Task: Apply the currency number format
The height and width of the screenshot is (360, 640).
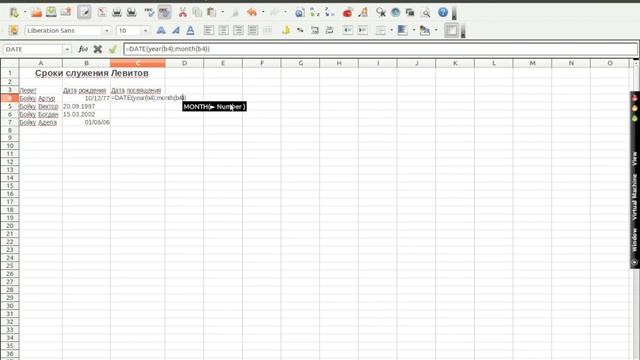Action: tap(286, 30)
